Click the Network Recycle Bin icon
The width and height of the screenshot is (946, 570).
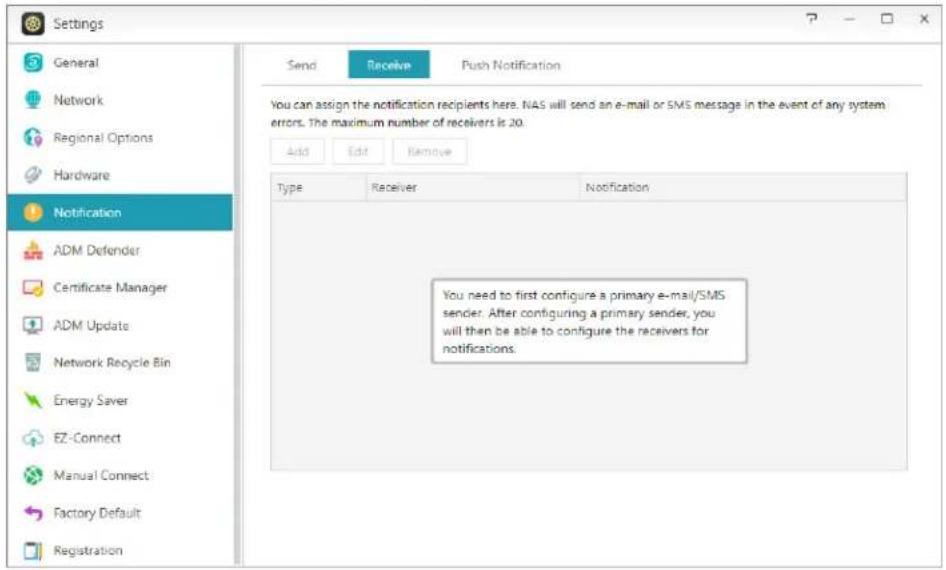click(x=33, y=363)
